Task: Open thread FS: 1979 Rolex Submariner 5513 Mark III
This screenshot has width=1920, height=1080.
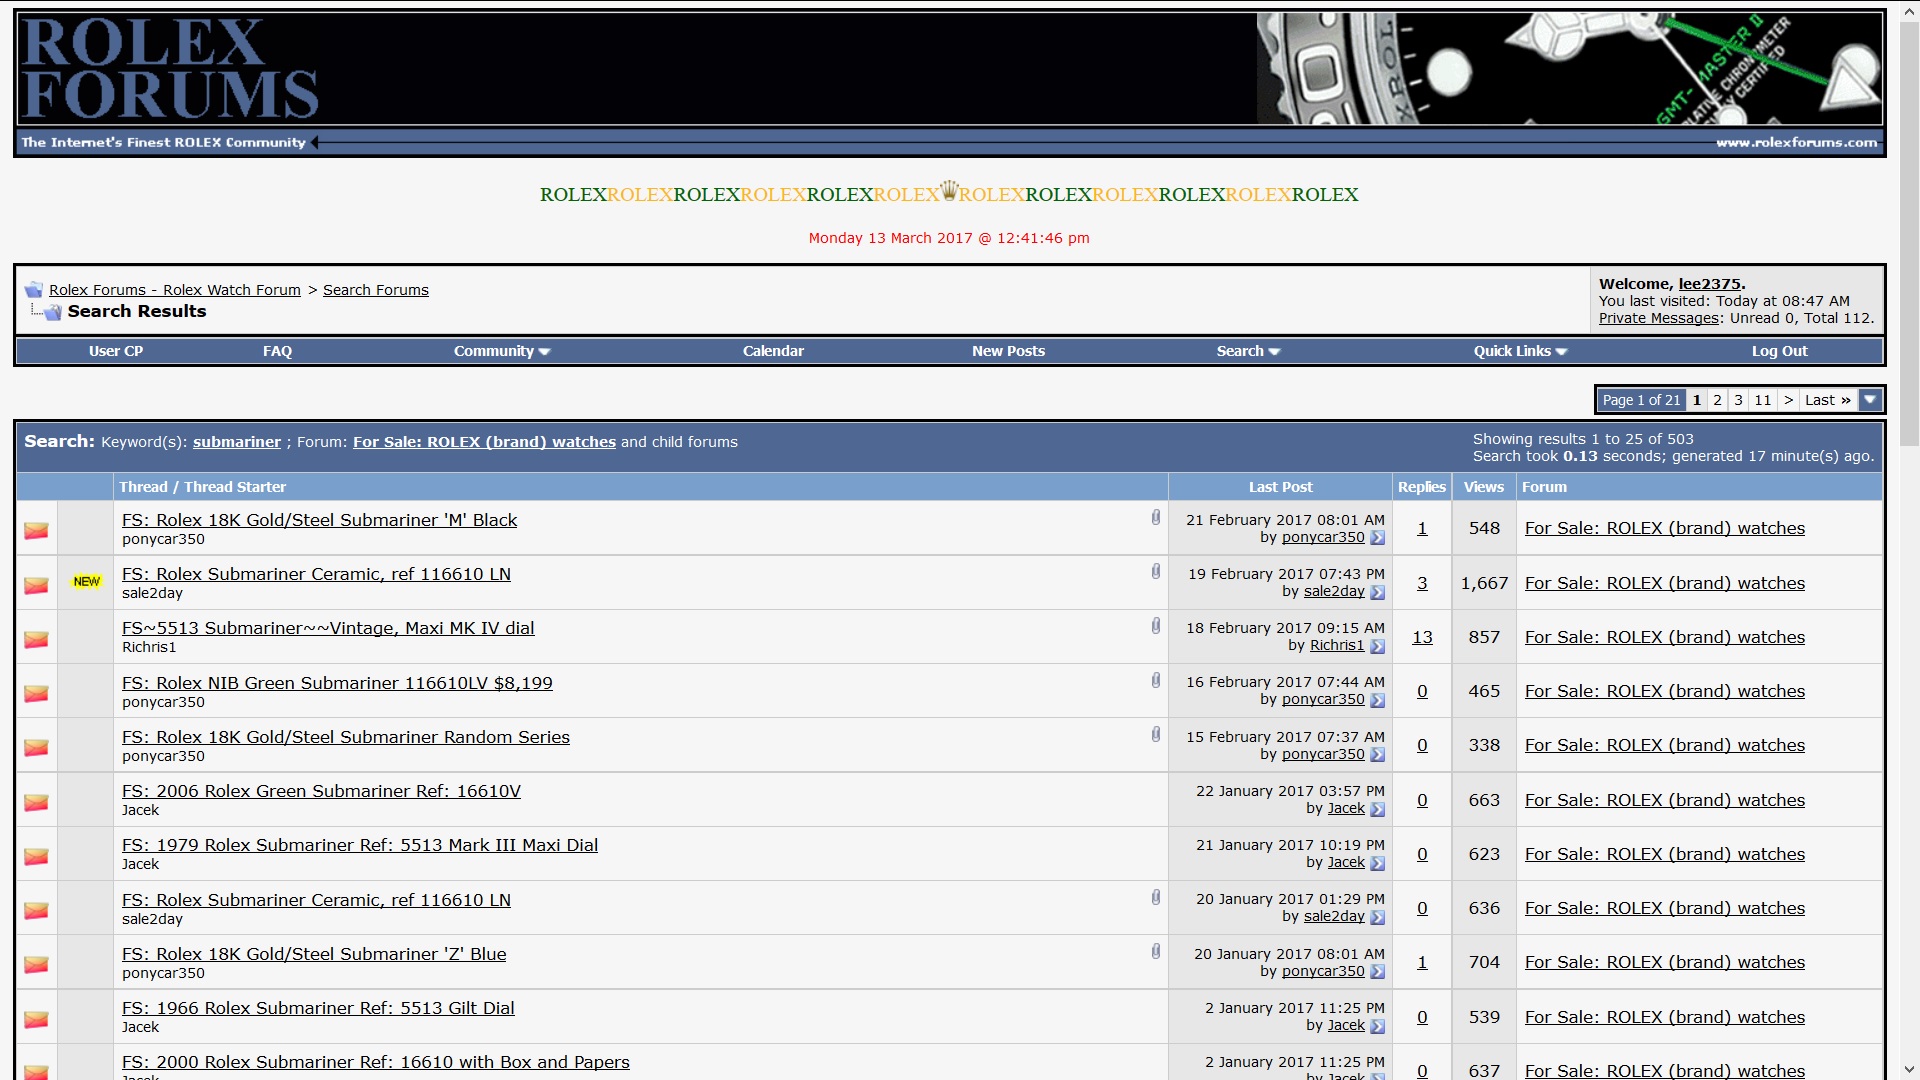Action: click(360, 845)
